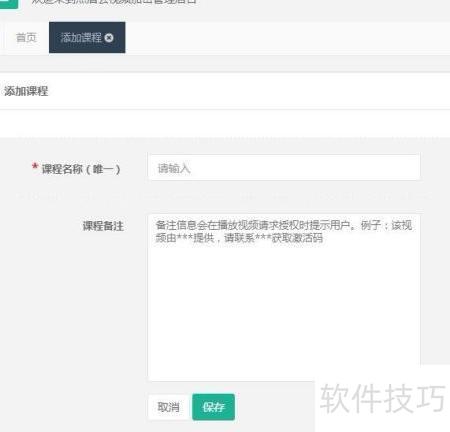Click into the 课程备注 textarea
Screen dimensions: 450x432
(284, 297)
